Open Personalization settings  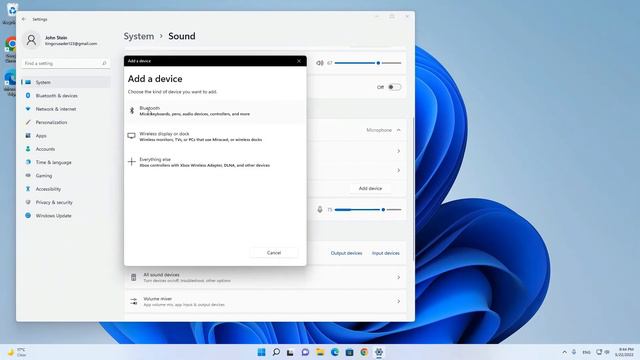(66, 122)
